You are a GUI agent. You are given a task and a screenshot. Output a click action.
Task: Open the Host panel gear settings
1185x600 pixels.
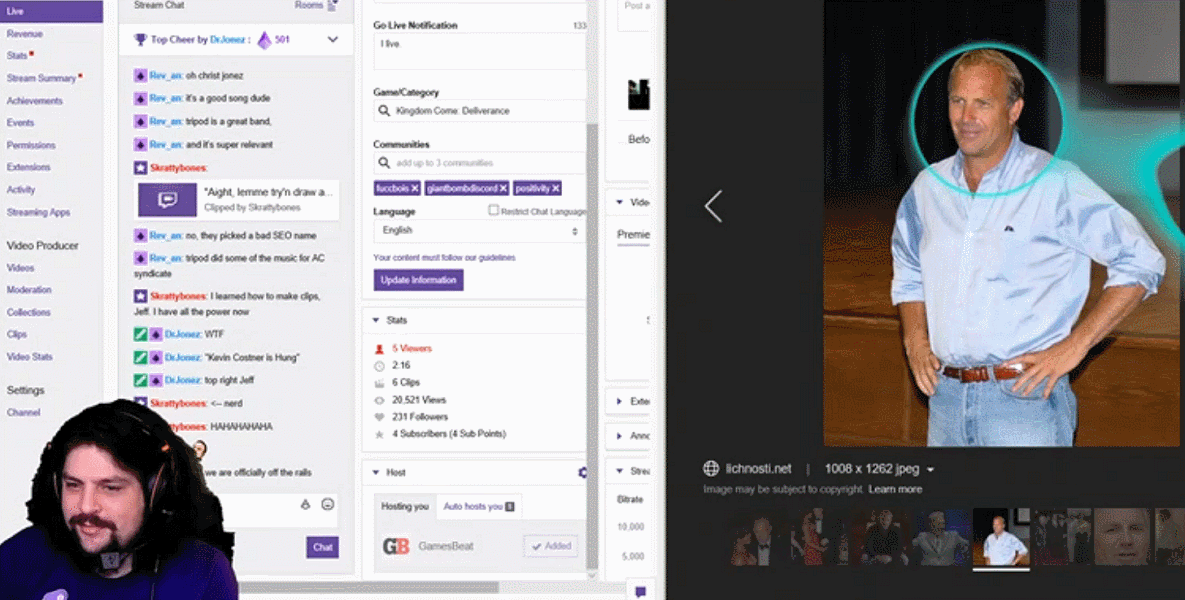[x=582, y=472]
